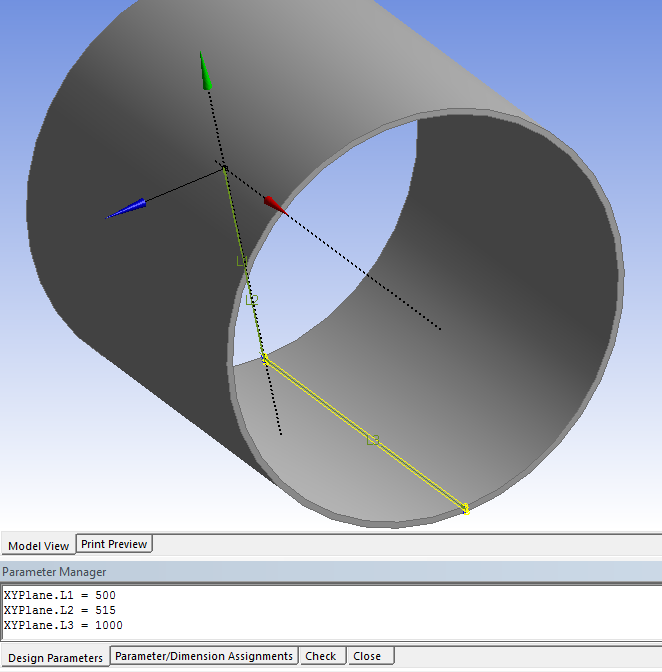Image resolution: width=662 pixels, height=672 pixels.
Task: Switch to the Design Parameters tab
Action: pyautogui.click(x=55, y=658)
